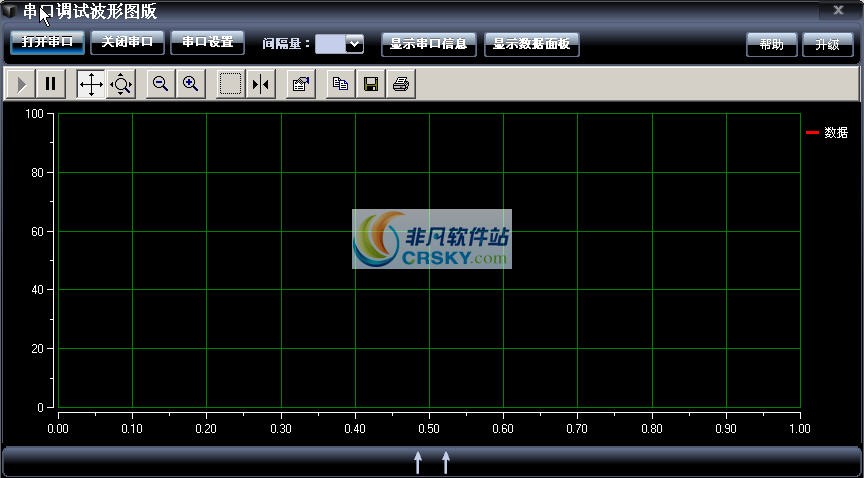Expand the 间隔量 dropdown arrow
The image size is (864, 478).
click(x=355, y=44)
